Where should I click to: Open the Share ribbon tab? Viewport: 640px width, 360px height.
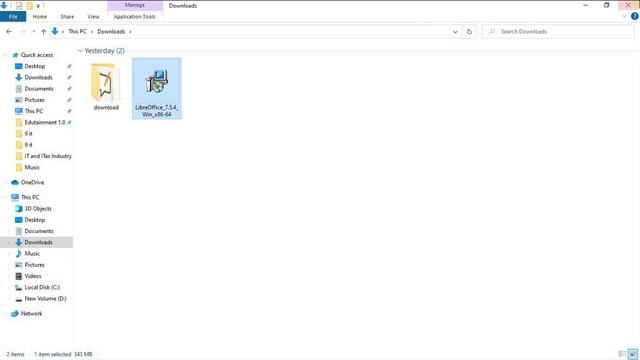[67, 17]
